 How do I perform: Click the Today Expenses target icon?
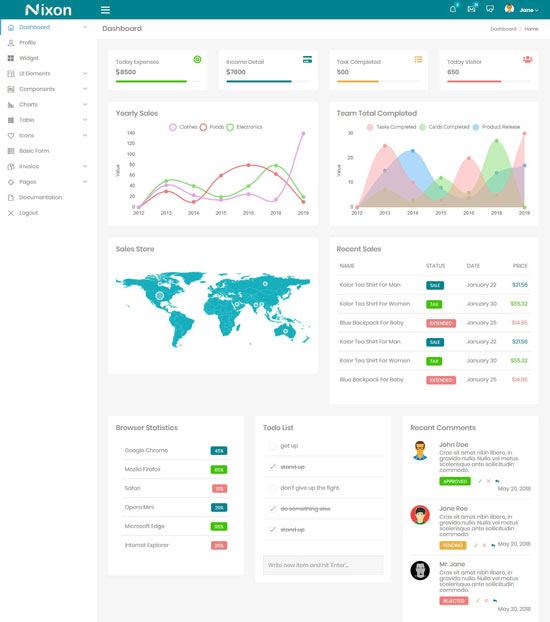coord(197,60)
